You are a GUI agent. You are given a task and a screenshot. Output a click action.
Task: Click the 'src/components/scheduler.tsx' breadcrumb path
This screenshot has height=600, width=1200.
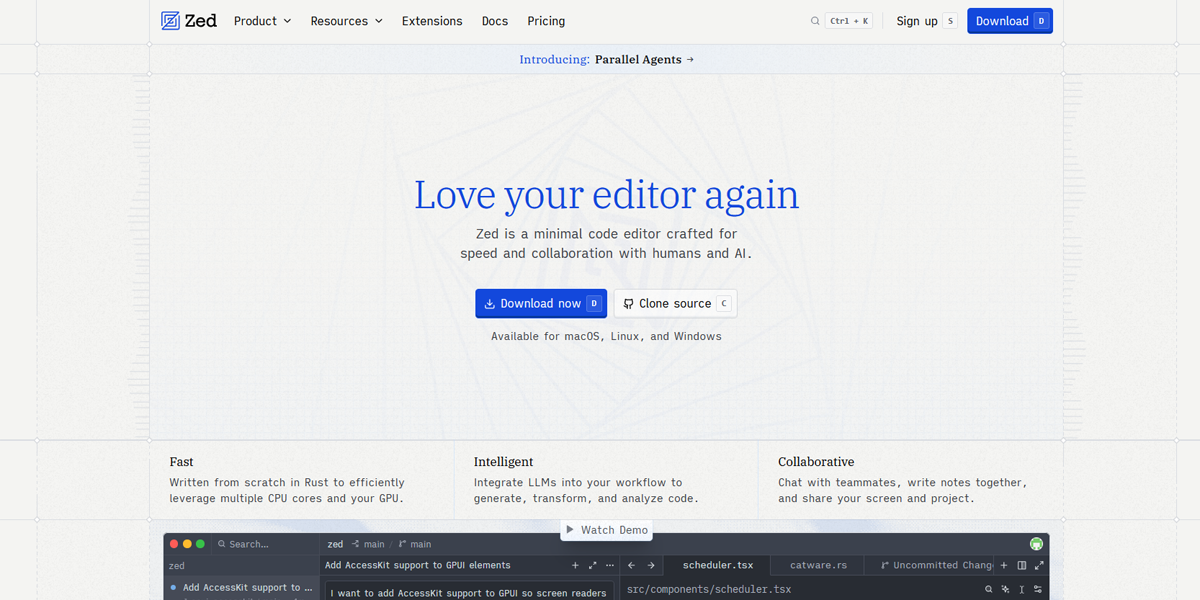point(709,589)
